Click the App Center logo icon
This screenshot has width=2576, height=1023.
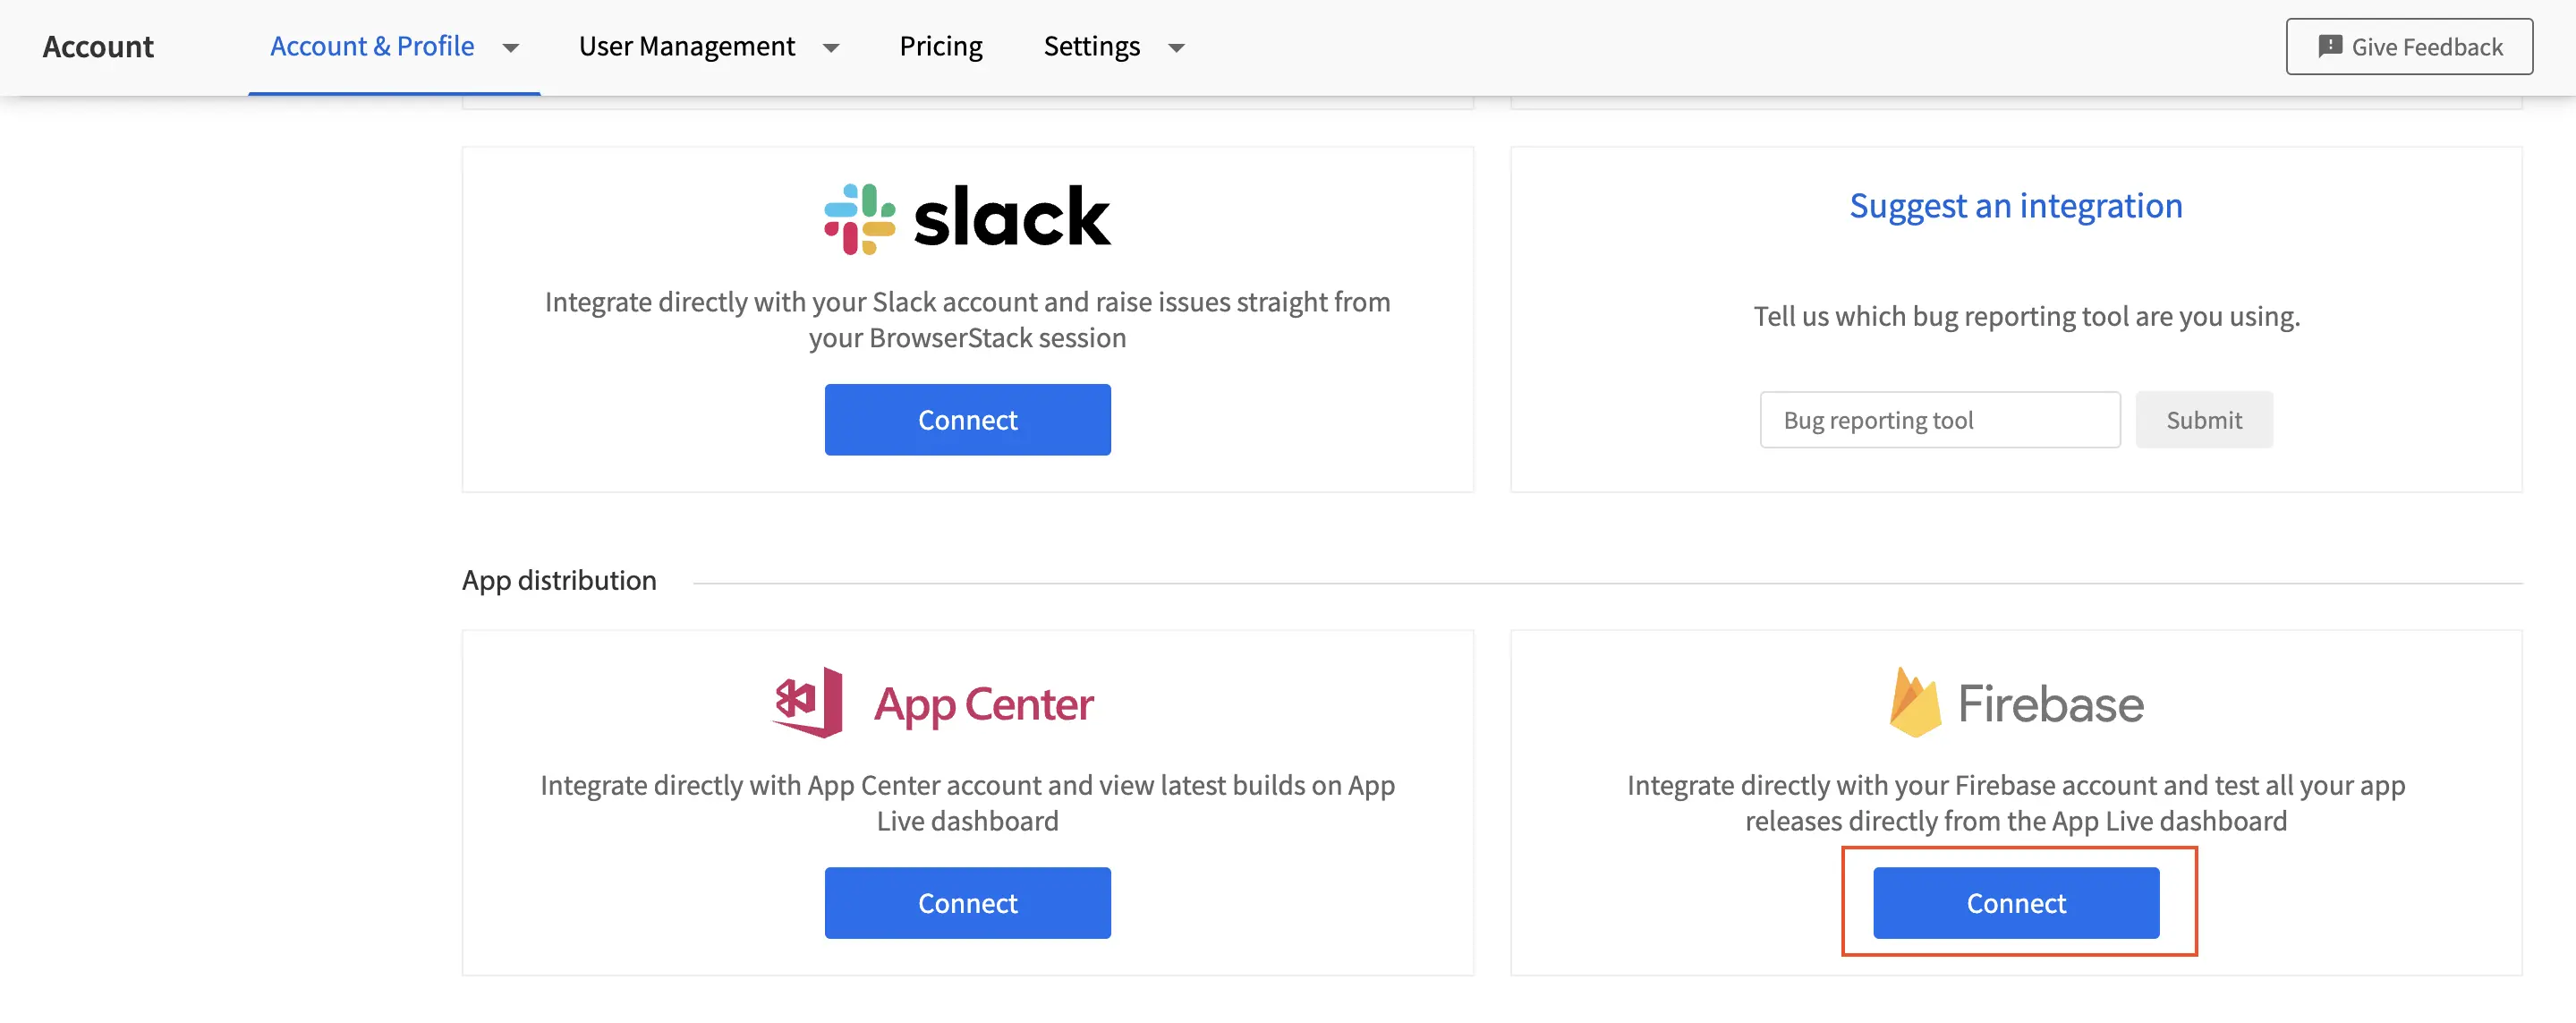click(x=808, y=703)
